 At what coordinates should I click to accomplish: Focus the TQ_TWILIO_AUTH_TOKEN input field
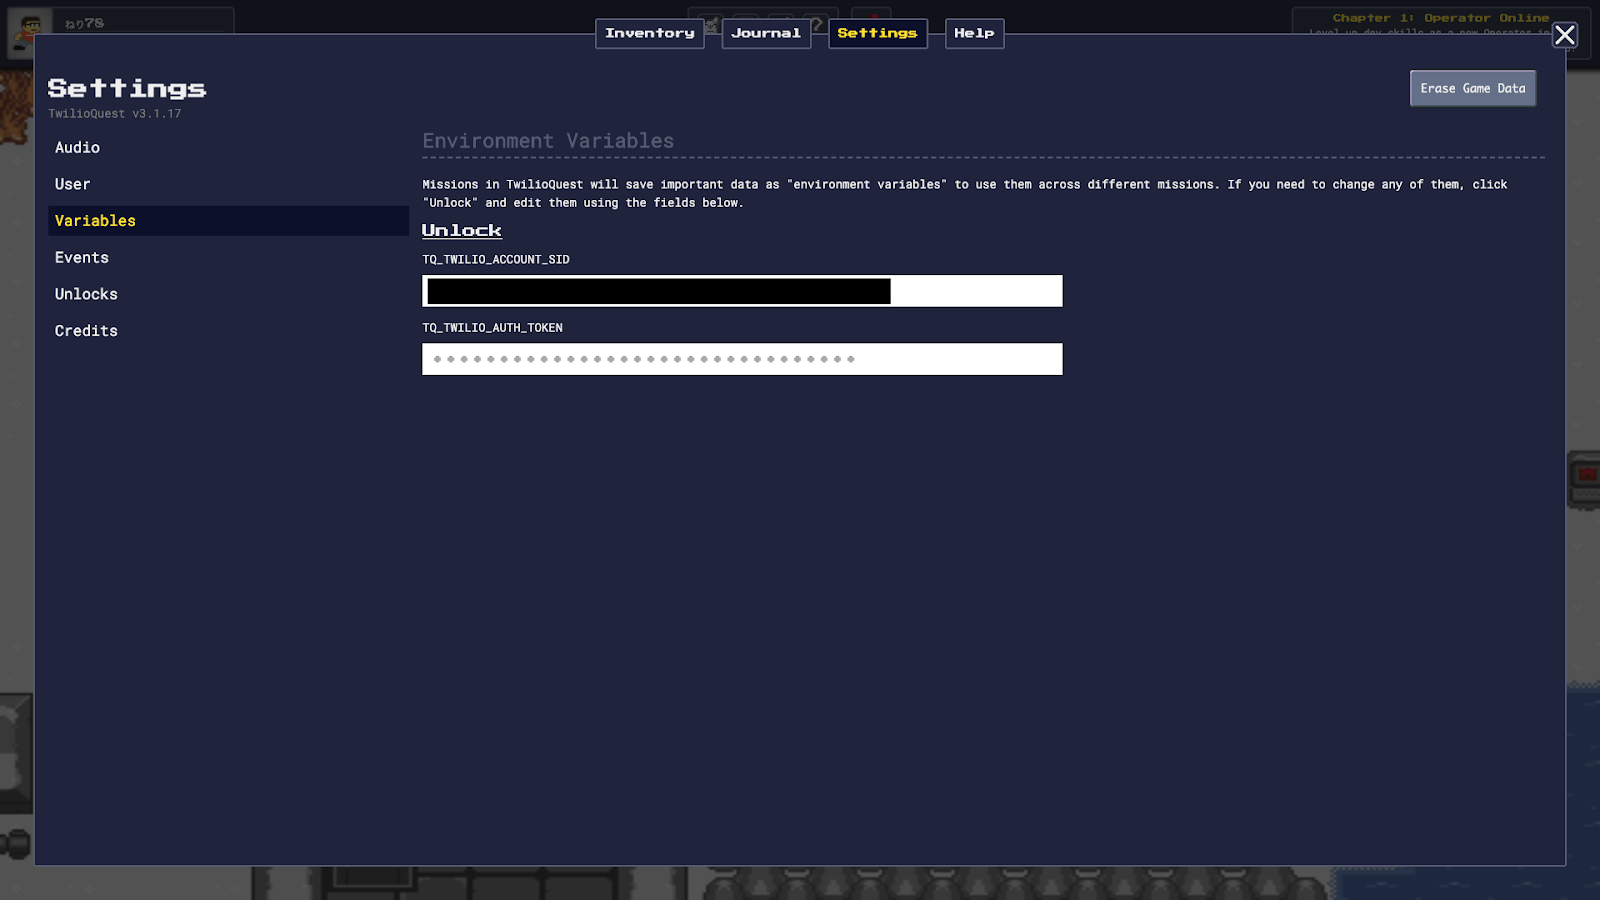742,359
